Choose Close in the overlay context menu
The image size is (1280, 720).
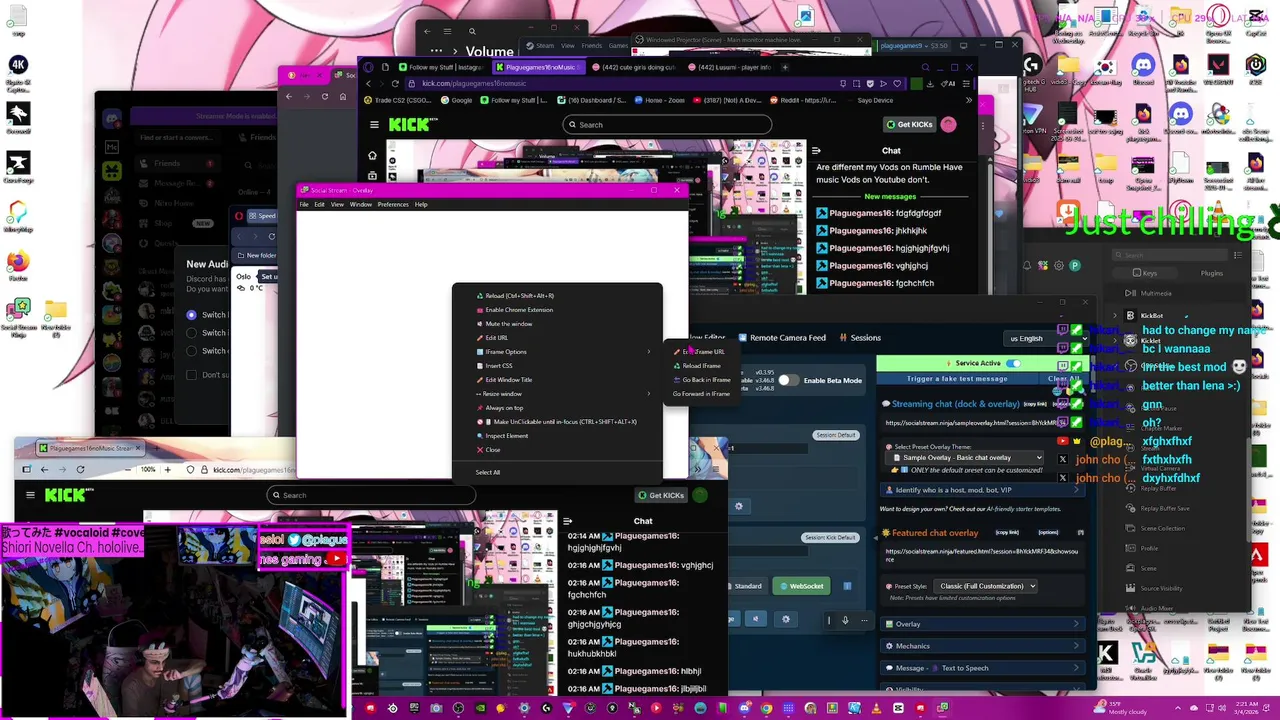tap(557, 450)
